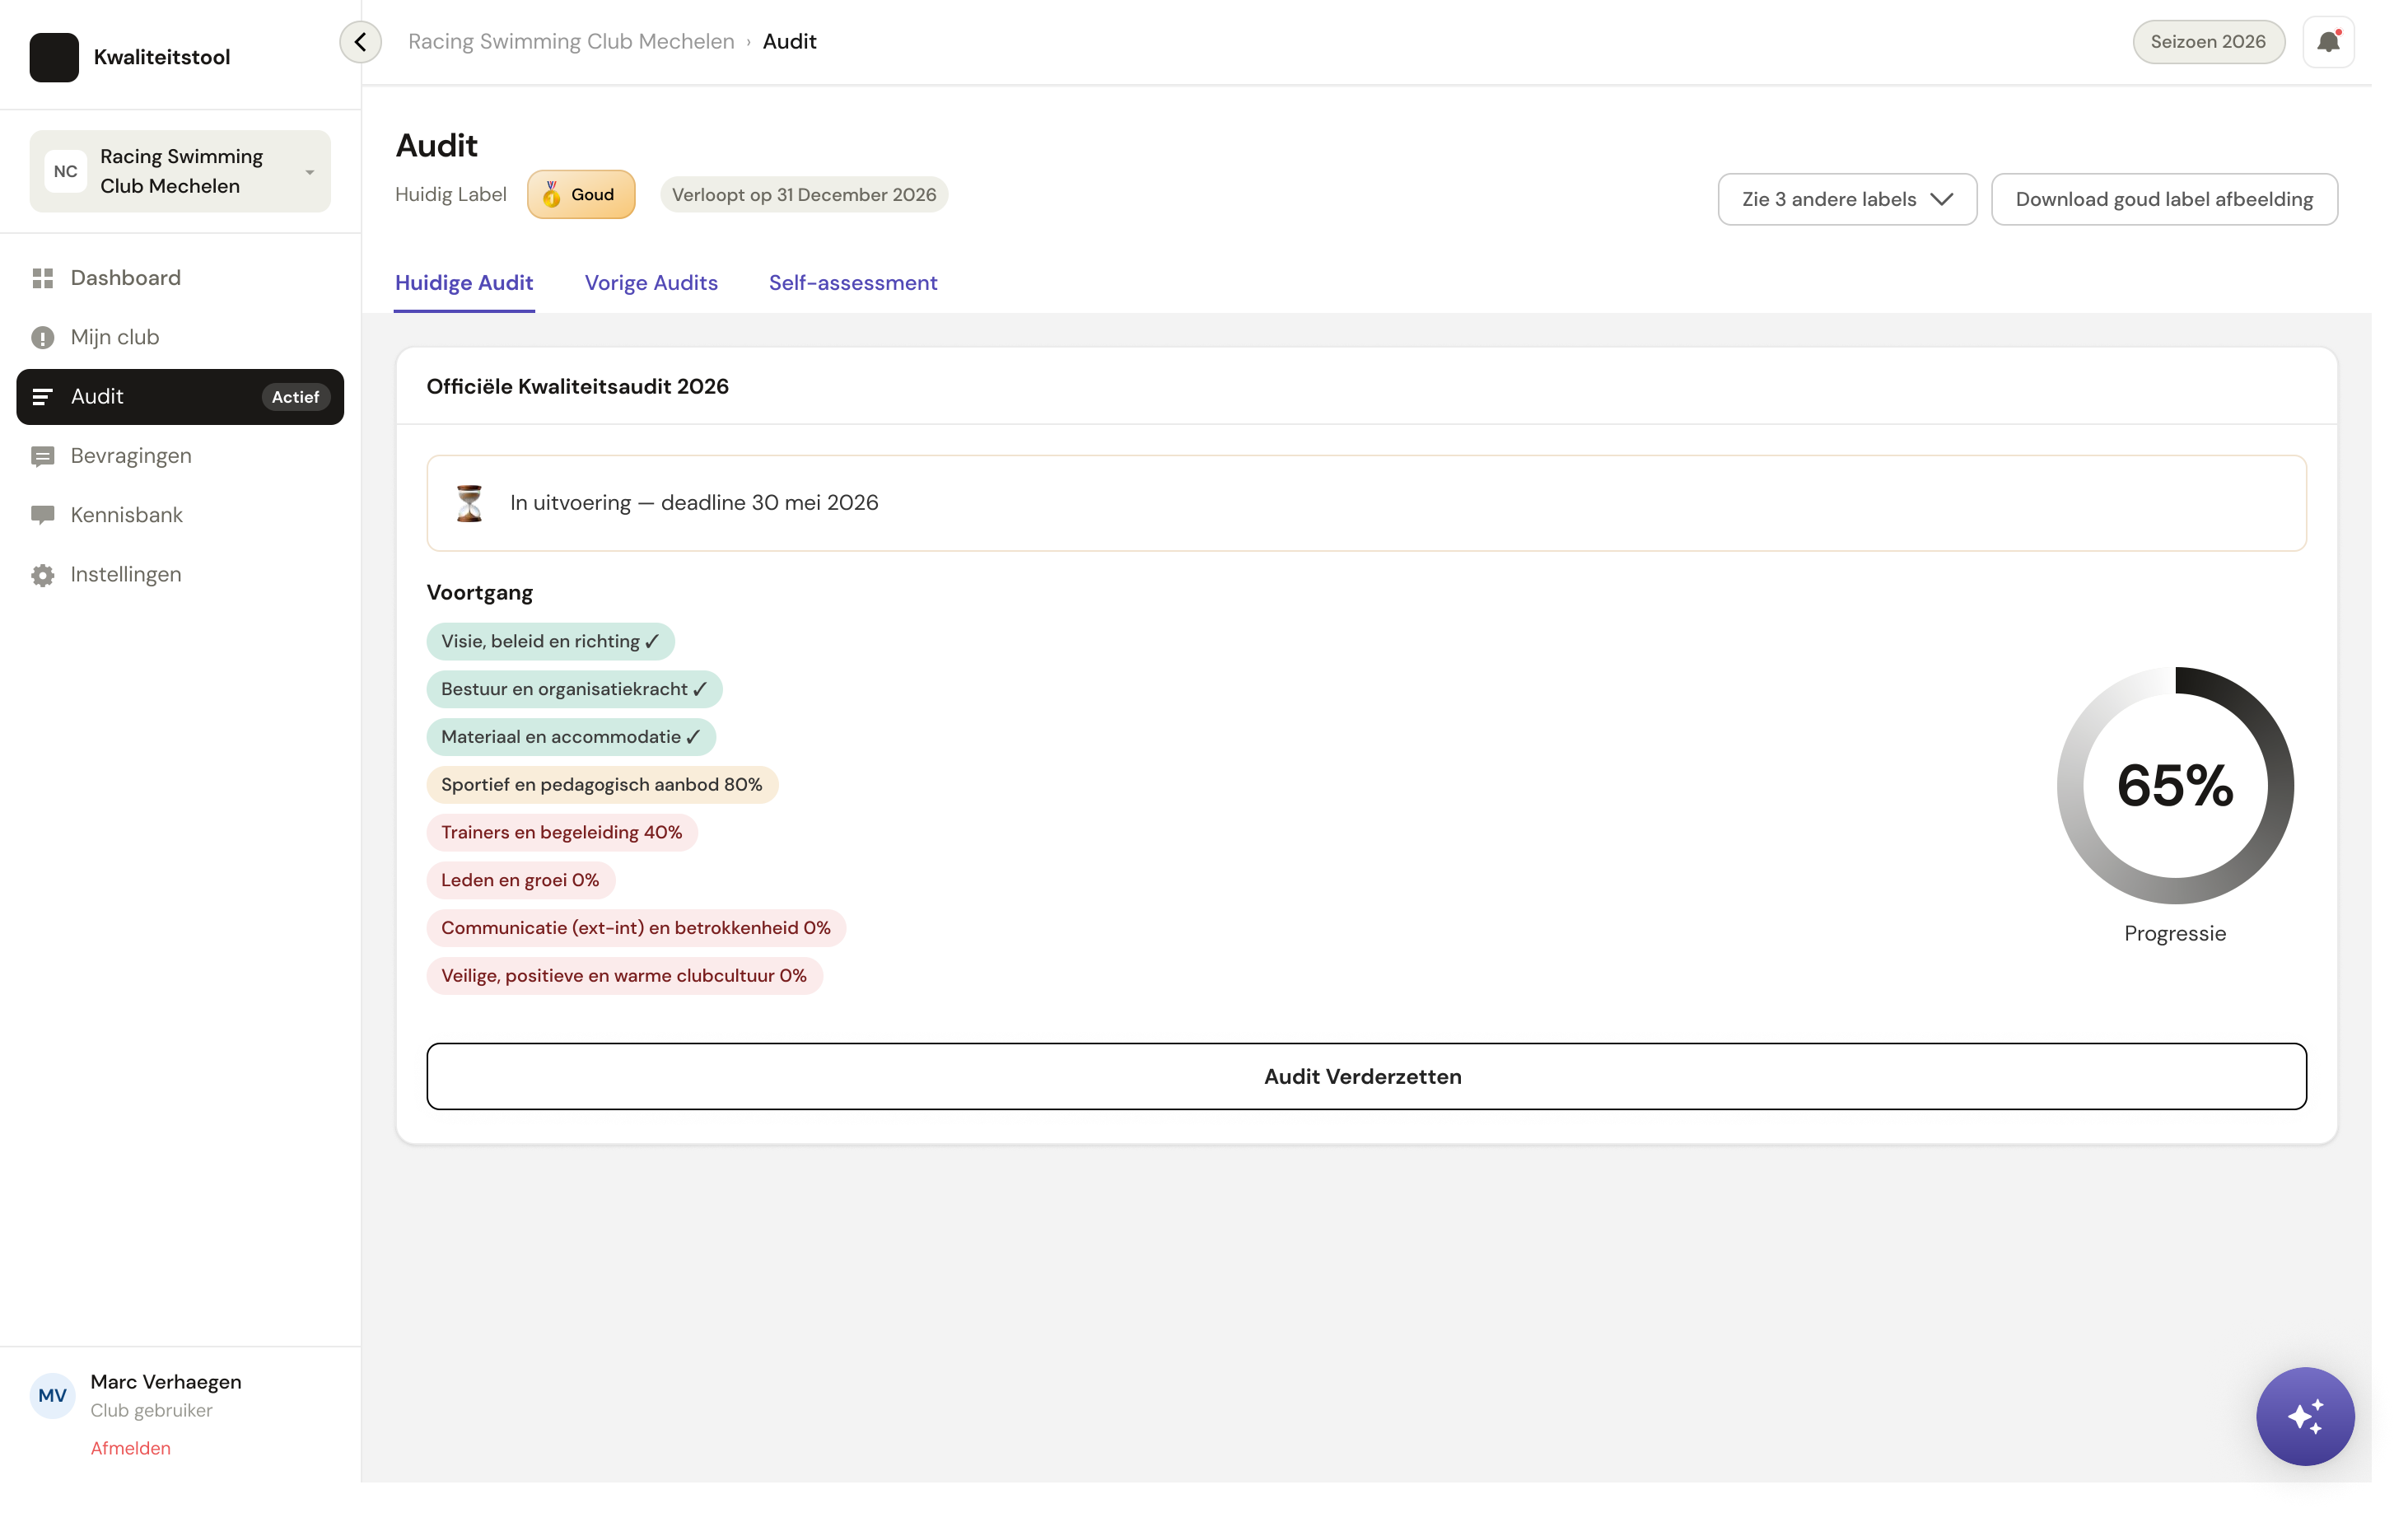Click the gold medal icon on Goud badge
The image size is (2408, 1522).
pos(551,195)
